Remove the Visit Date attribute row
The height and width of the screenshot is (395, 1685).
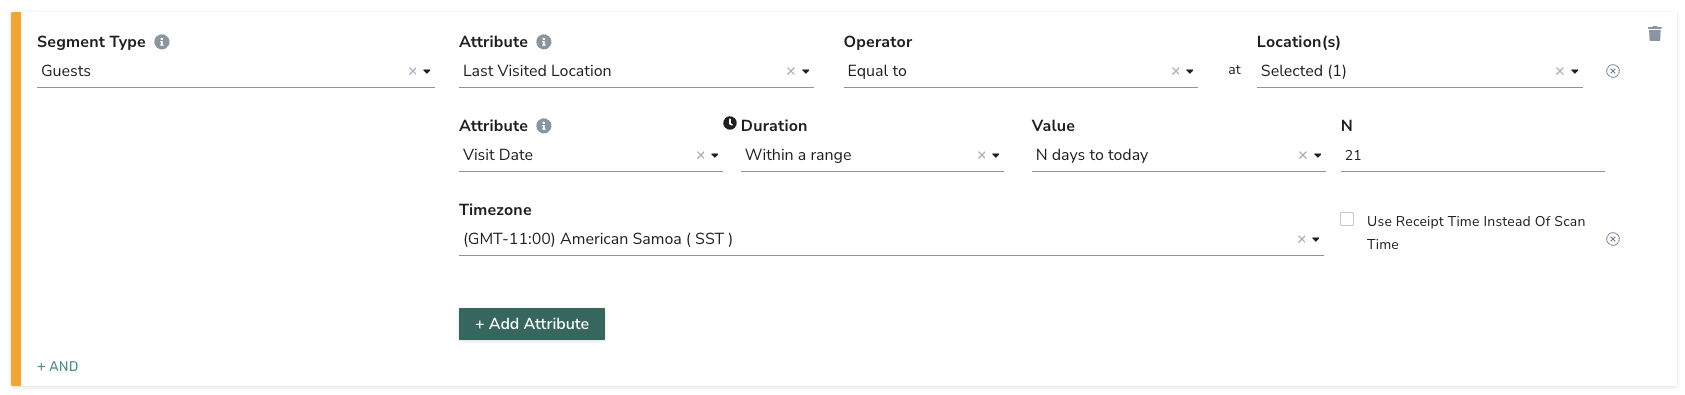click(x=1613, y=239)
